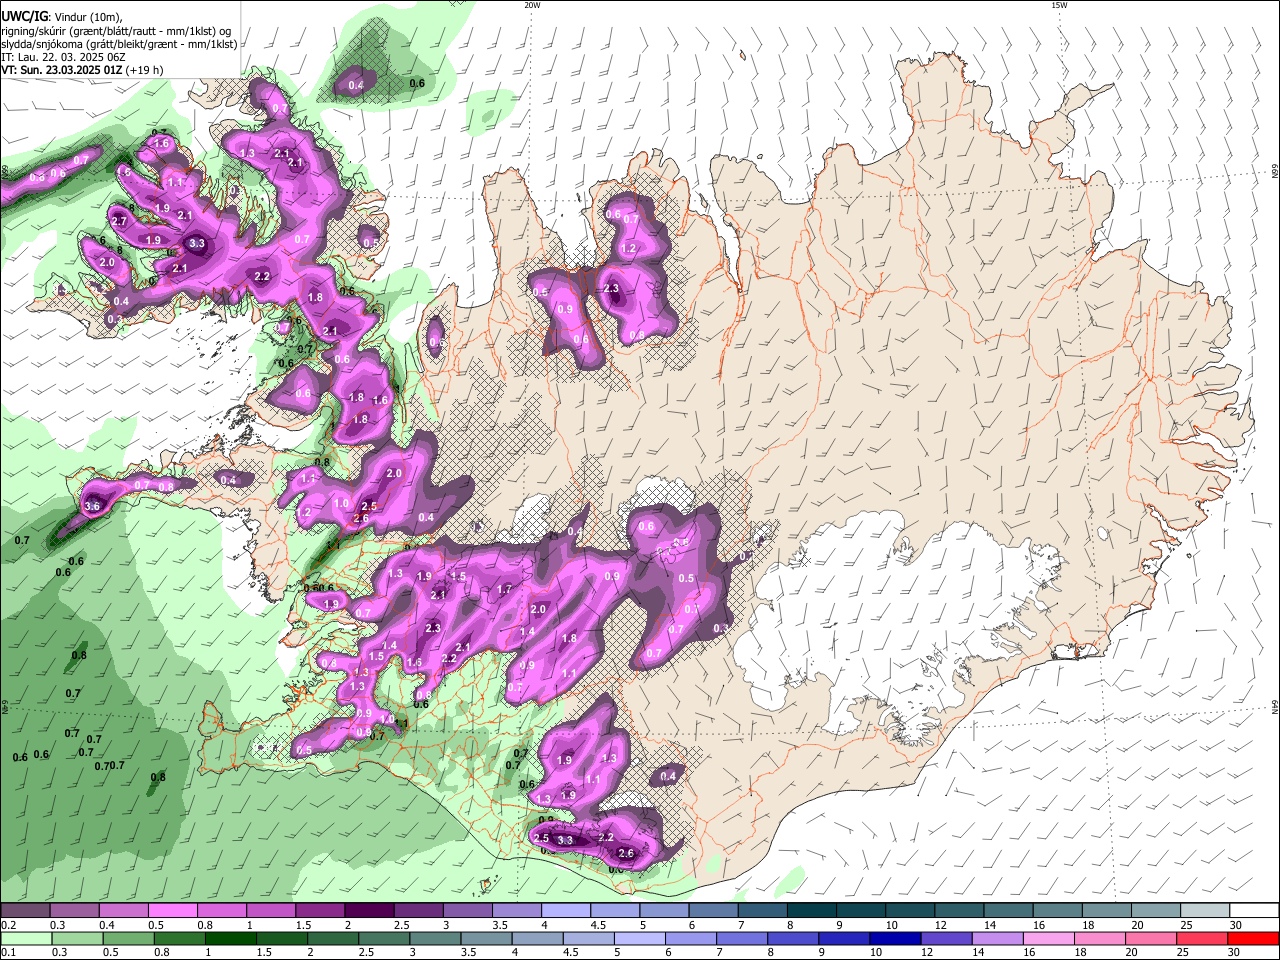Select rain legend swatch between 7 and 8

click(x=742, y=938)
